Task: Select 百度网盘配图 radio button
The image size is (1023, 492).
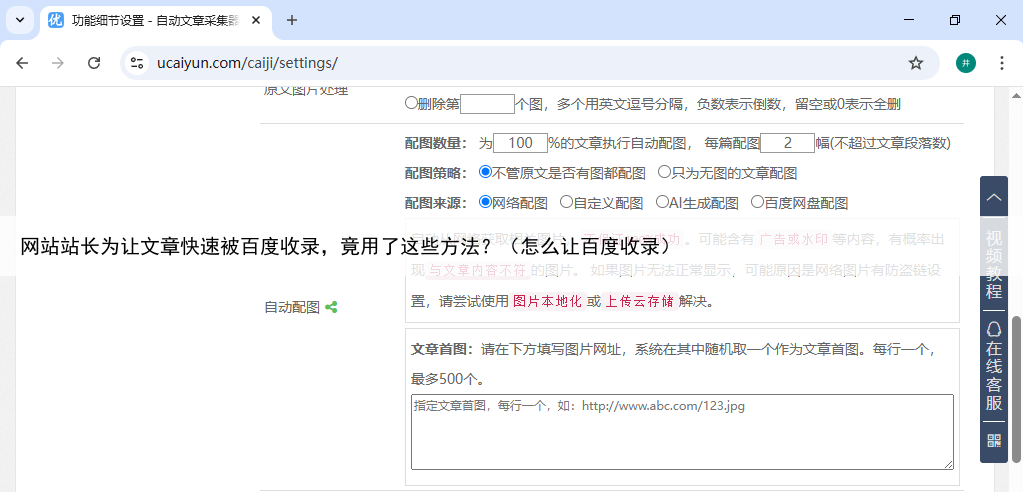Action: coord(757,202)
